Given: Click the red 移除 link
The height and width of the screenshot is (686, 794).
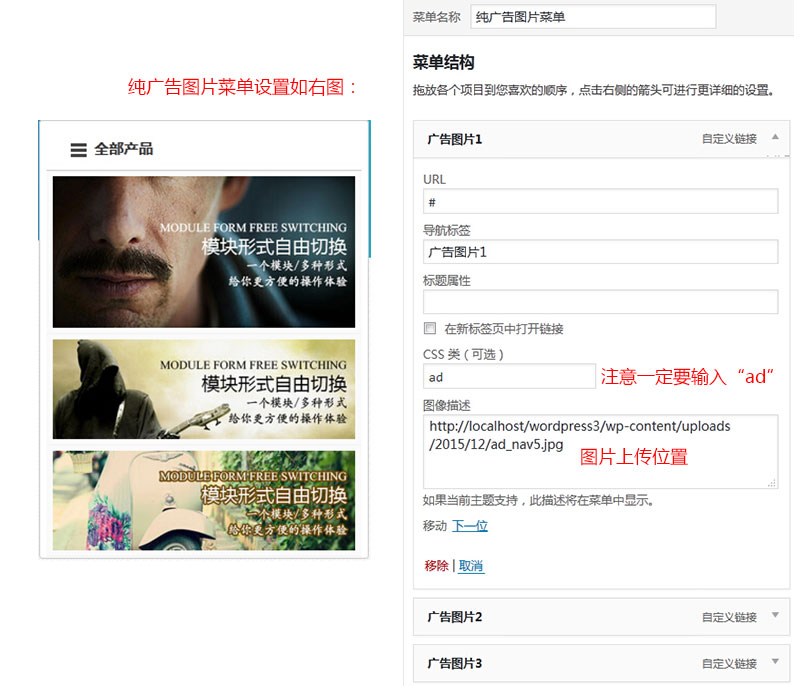Looking at the screenshot, I should point(436,566).
